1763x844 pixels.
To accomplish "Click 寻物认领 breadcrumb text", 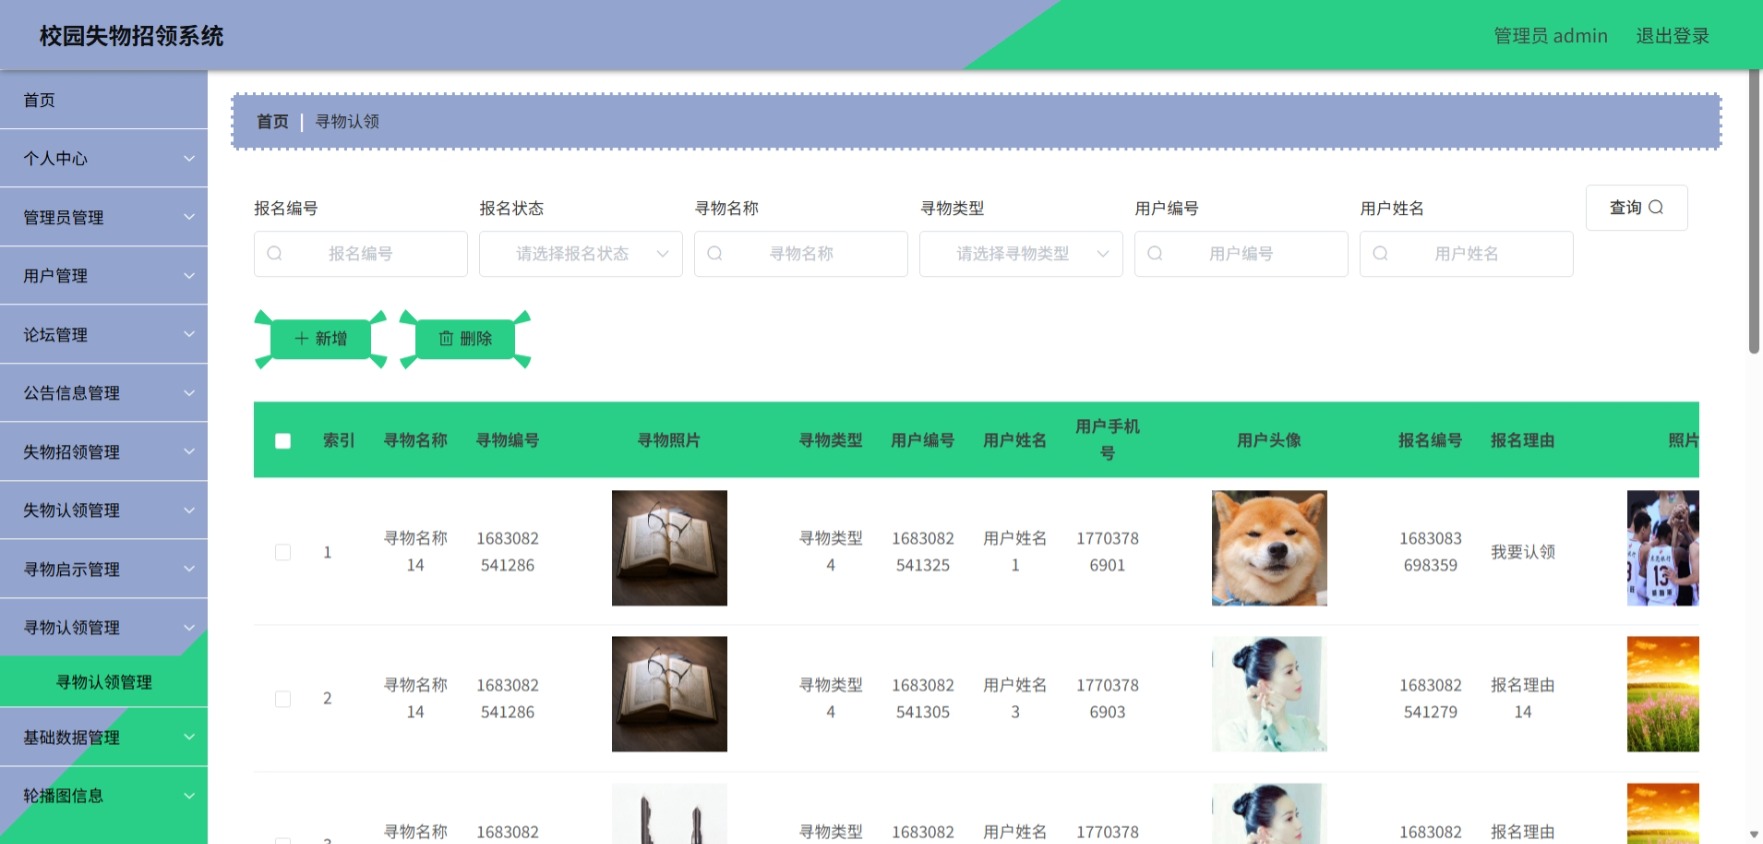I will [x=347, y=121].
